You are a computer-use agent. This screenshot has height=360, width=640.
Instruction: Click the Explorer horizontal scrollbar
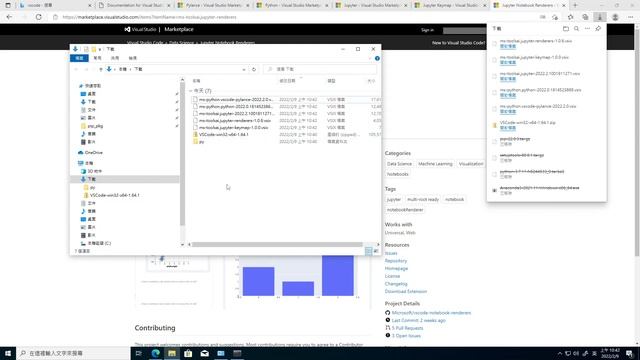pyautogui.click(x=278, y=244)
